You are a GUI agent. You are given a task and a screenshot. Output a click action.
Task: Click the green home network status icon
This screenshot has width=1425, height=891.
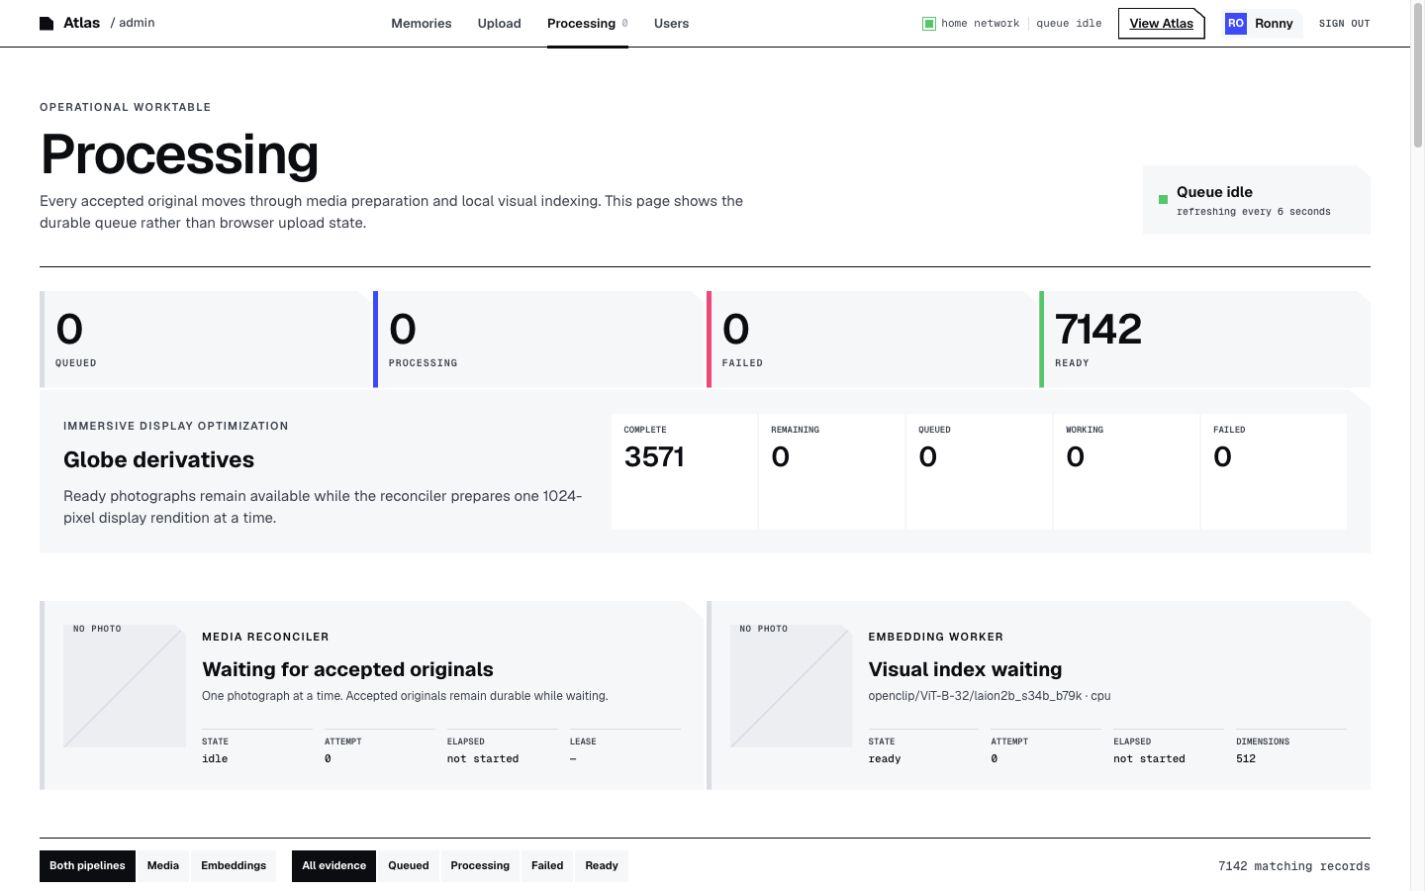[x=929, y=23]
